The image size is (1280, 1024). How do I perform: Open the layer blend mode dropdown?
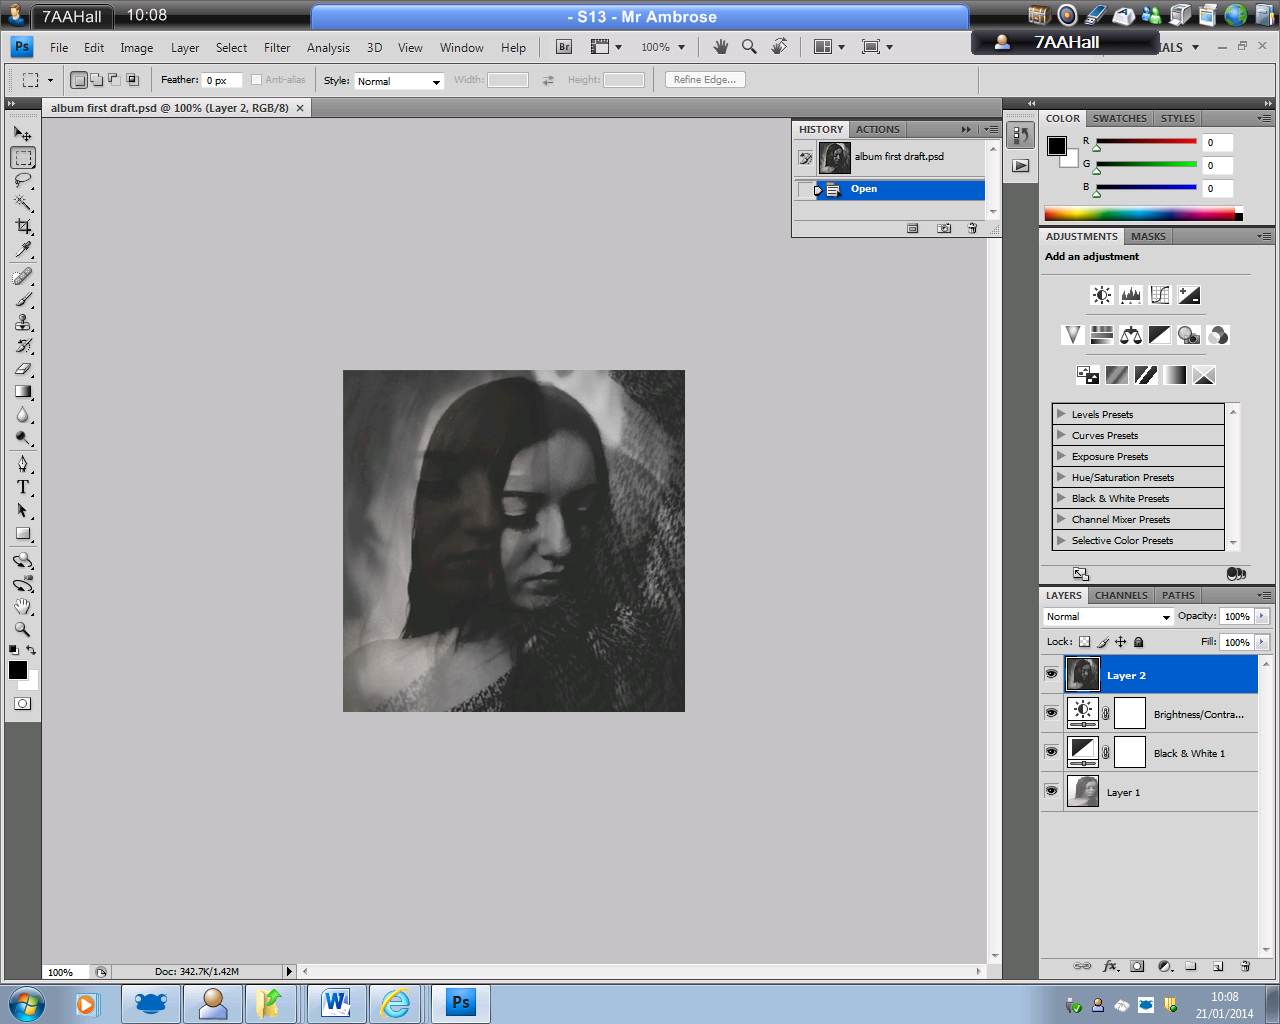(1108, 617)
